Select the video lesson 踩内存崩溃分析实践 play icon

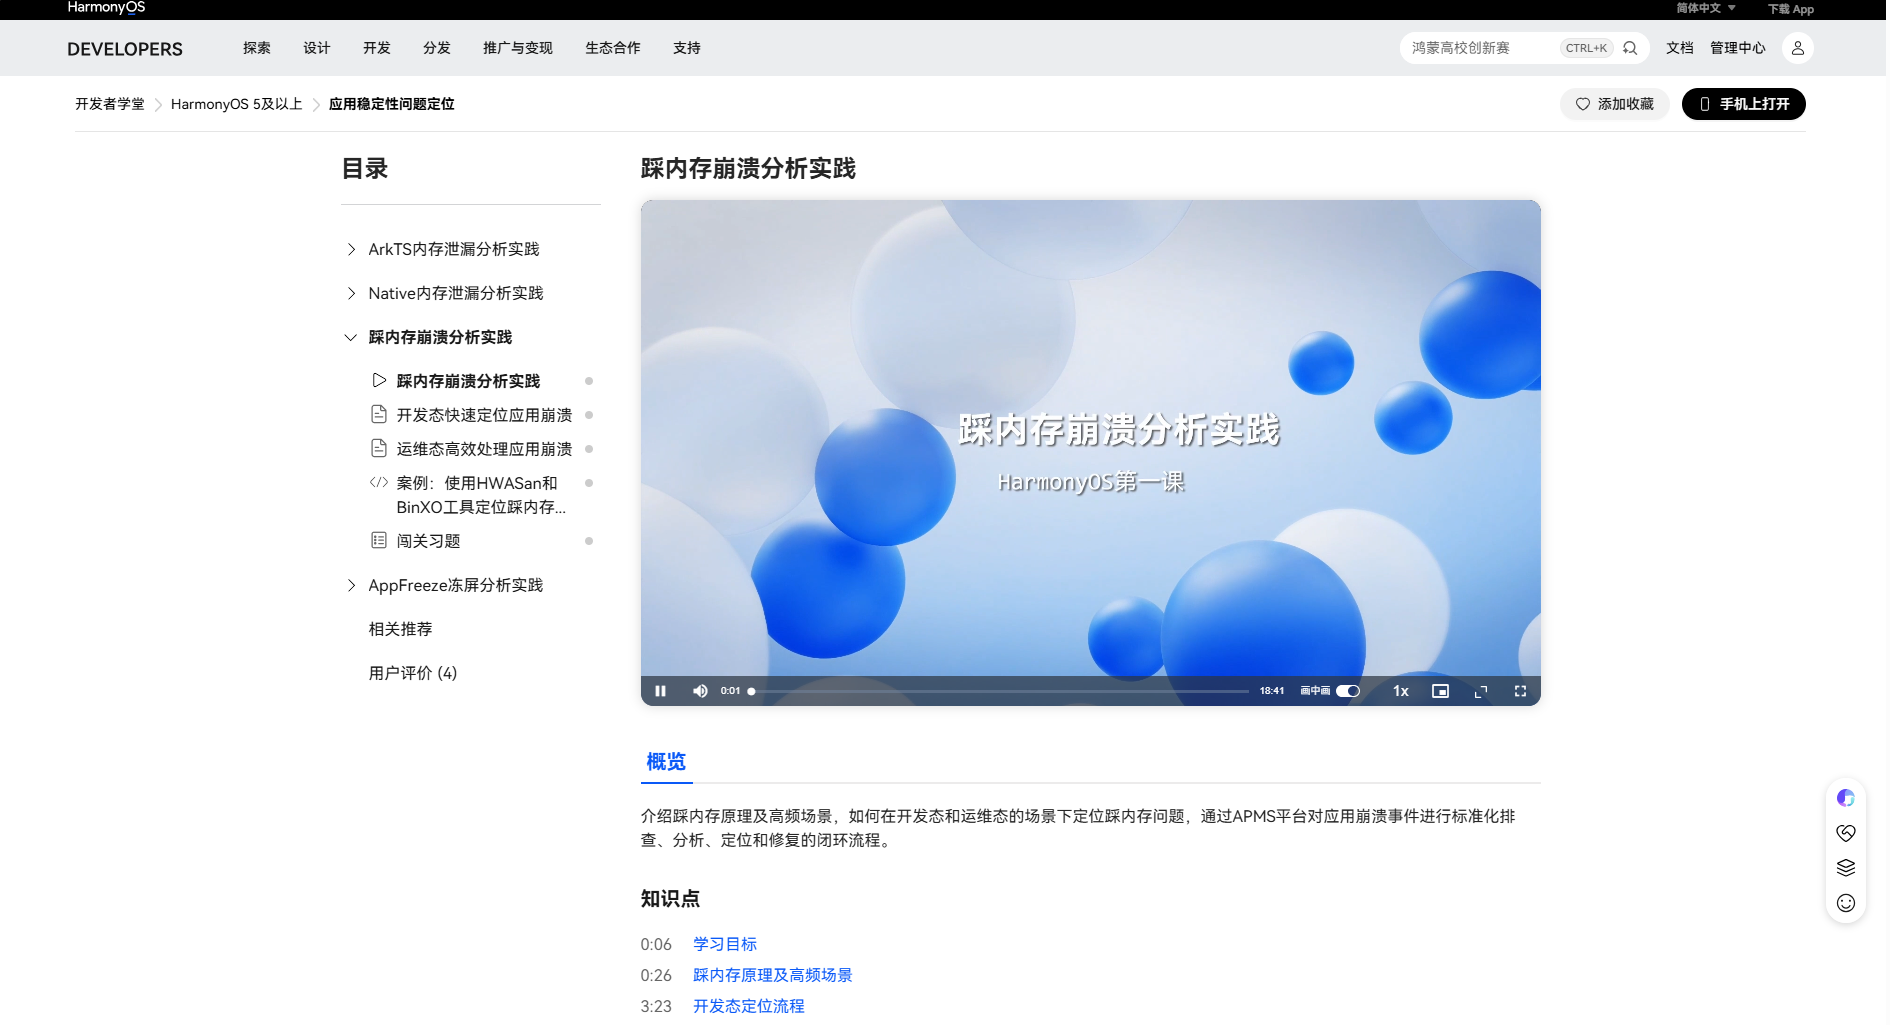[x=379, y=380]
